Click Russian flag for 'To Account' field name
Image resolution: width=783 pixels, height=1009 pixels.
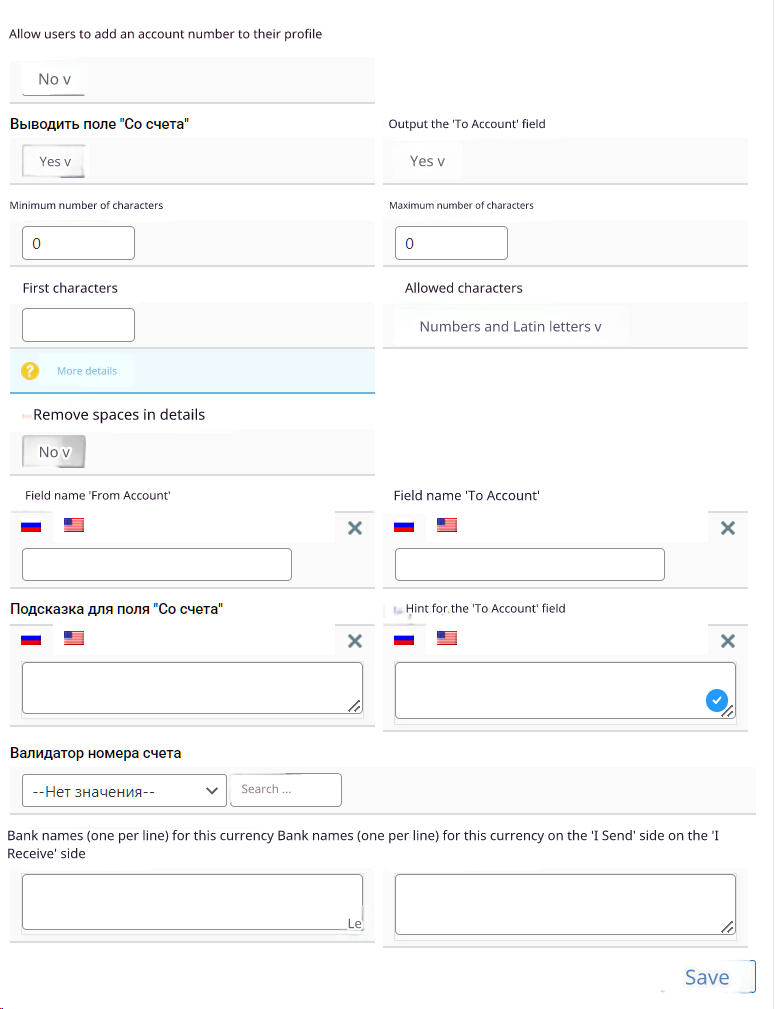click(x=404, y=525)
